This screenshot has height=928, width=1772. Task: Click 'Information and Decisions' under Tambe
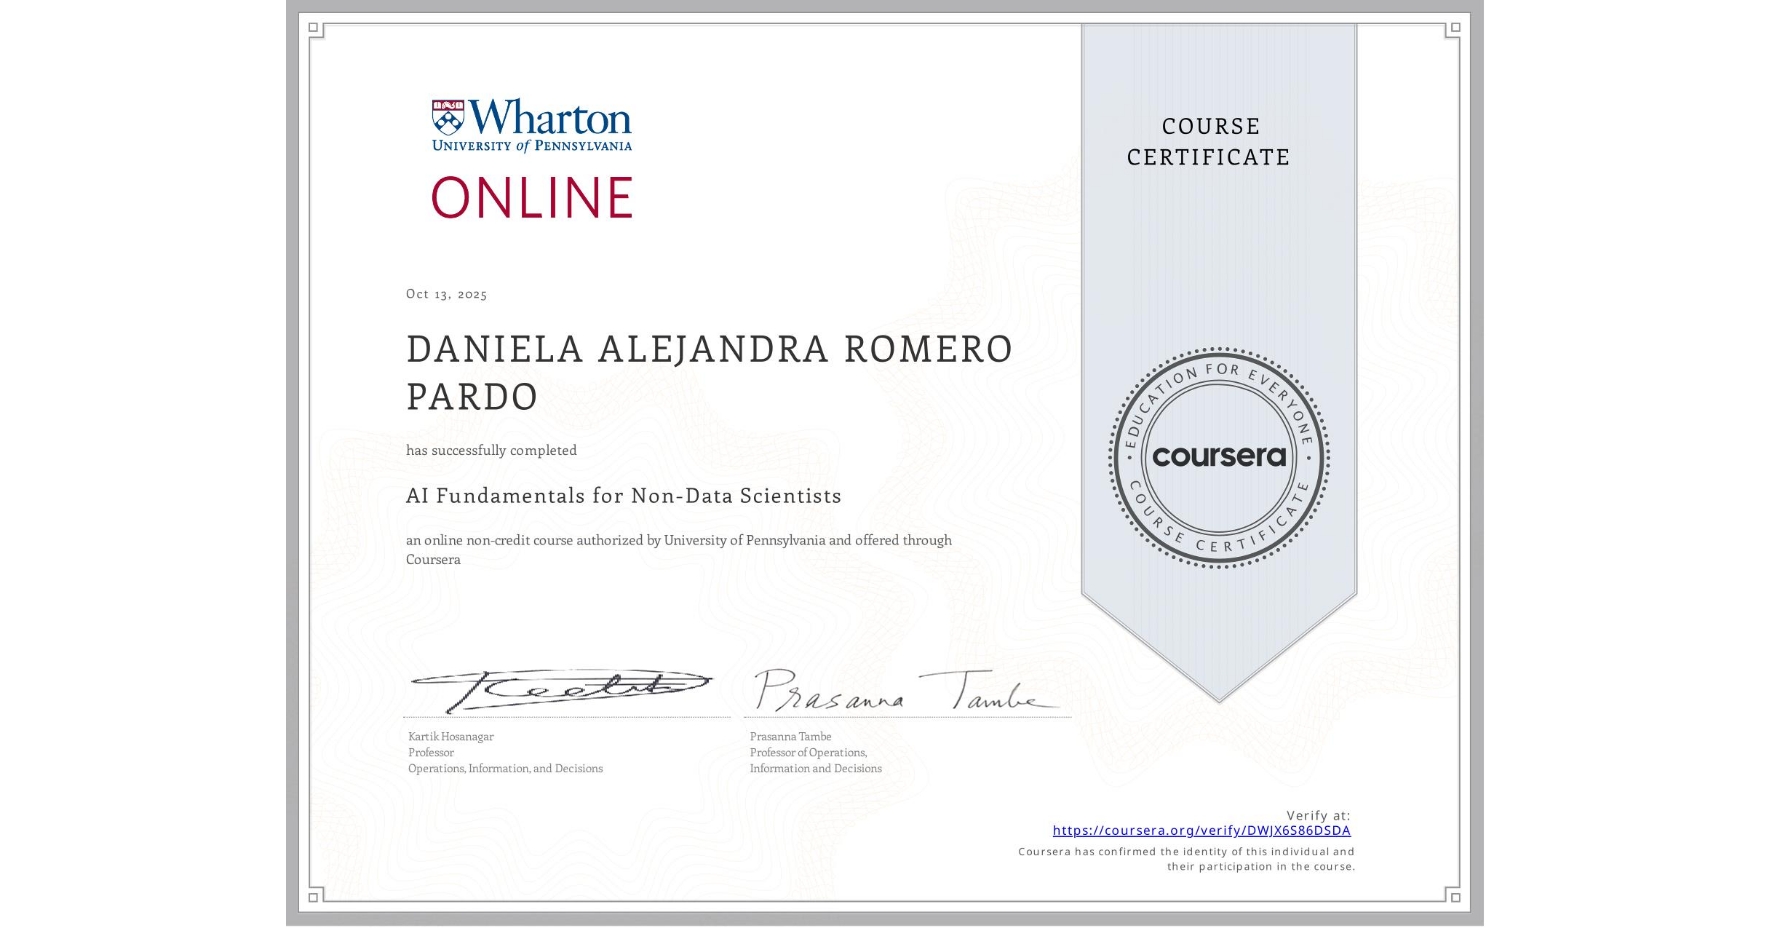click(816, 769)
